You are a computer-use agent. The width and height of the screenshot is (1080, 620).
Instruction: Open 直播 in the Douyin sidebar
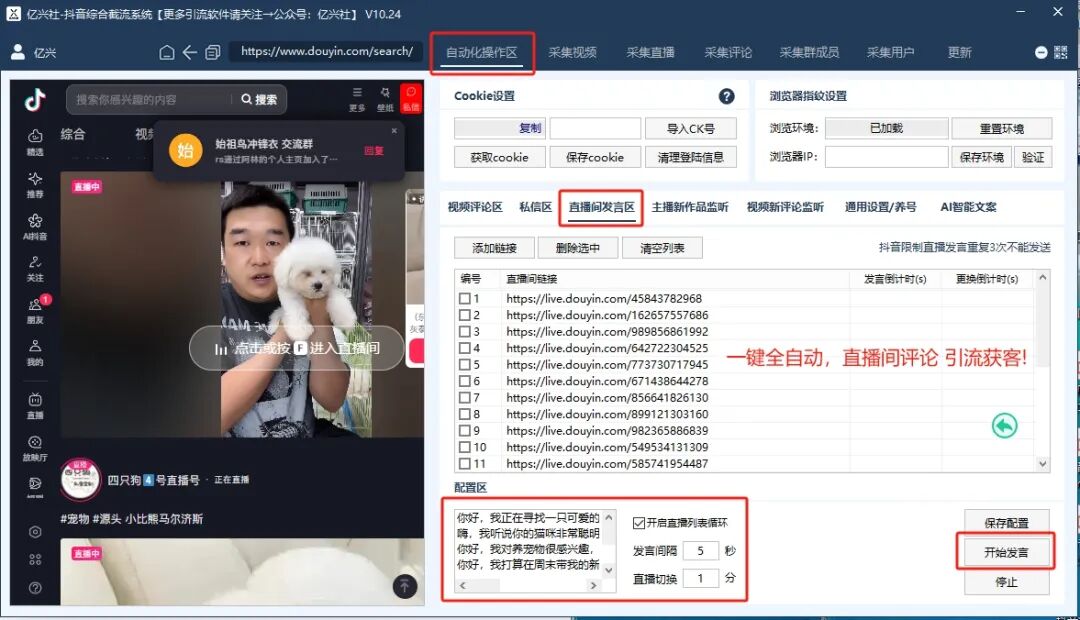coord(35,406)
